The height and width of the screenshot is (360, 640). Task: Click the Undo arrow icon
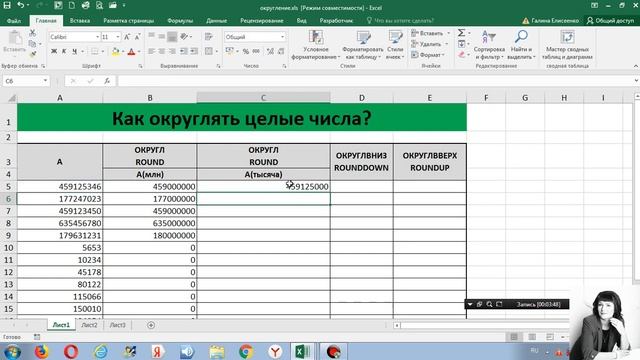[x=20, y=6]
